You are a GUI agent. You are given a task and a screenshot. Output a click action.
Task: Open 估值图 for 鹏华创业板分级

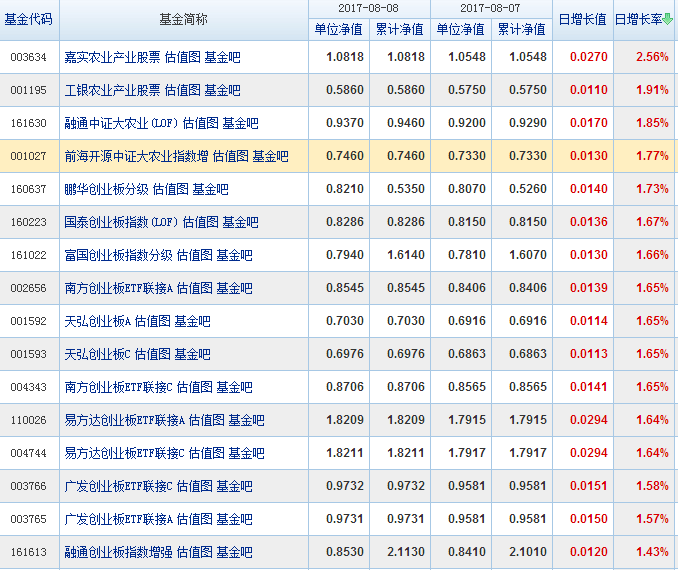point(171,189)
